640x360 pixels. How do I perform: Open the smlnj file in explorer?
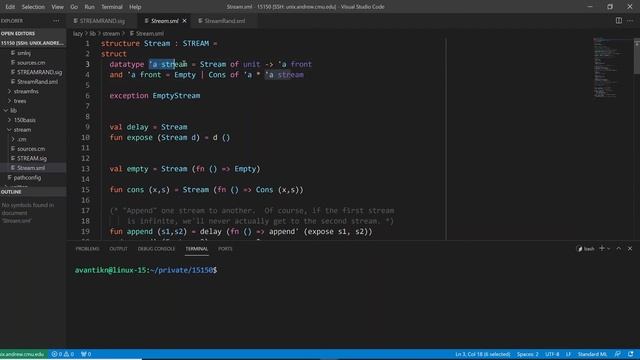point(24,53)
